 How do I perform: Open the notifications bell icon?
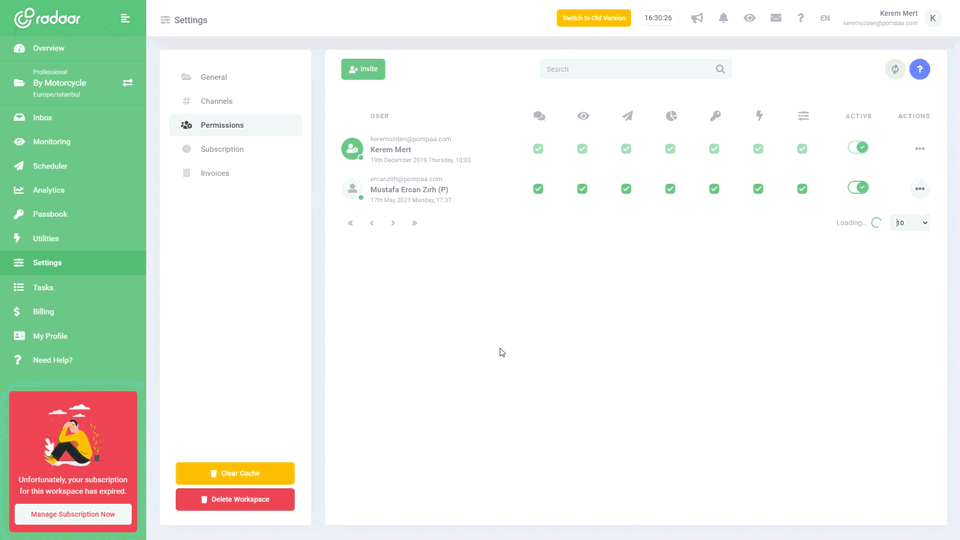(x=723, y=18)
